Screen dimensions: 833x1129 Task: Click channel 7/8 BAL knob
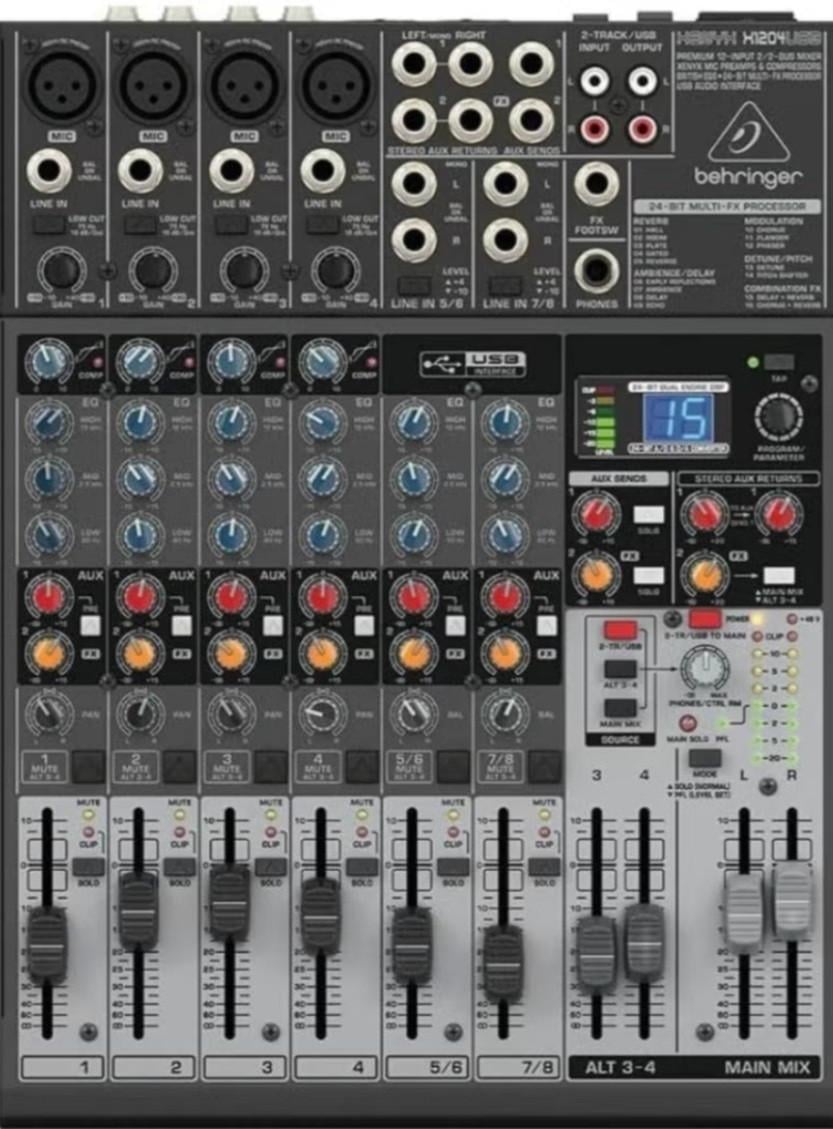(x=505, y=714)
